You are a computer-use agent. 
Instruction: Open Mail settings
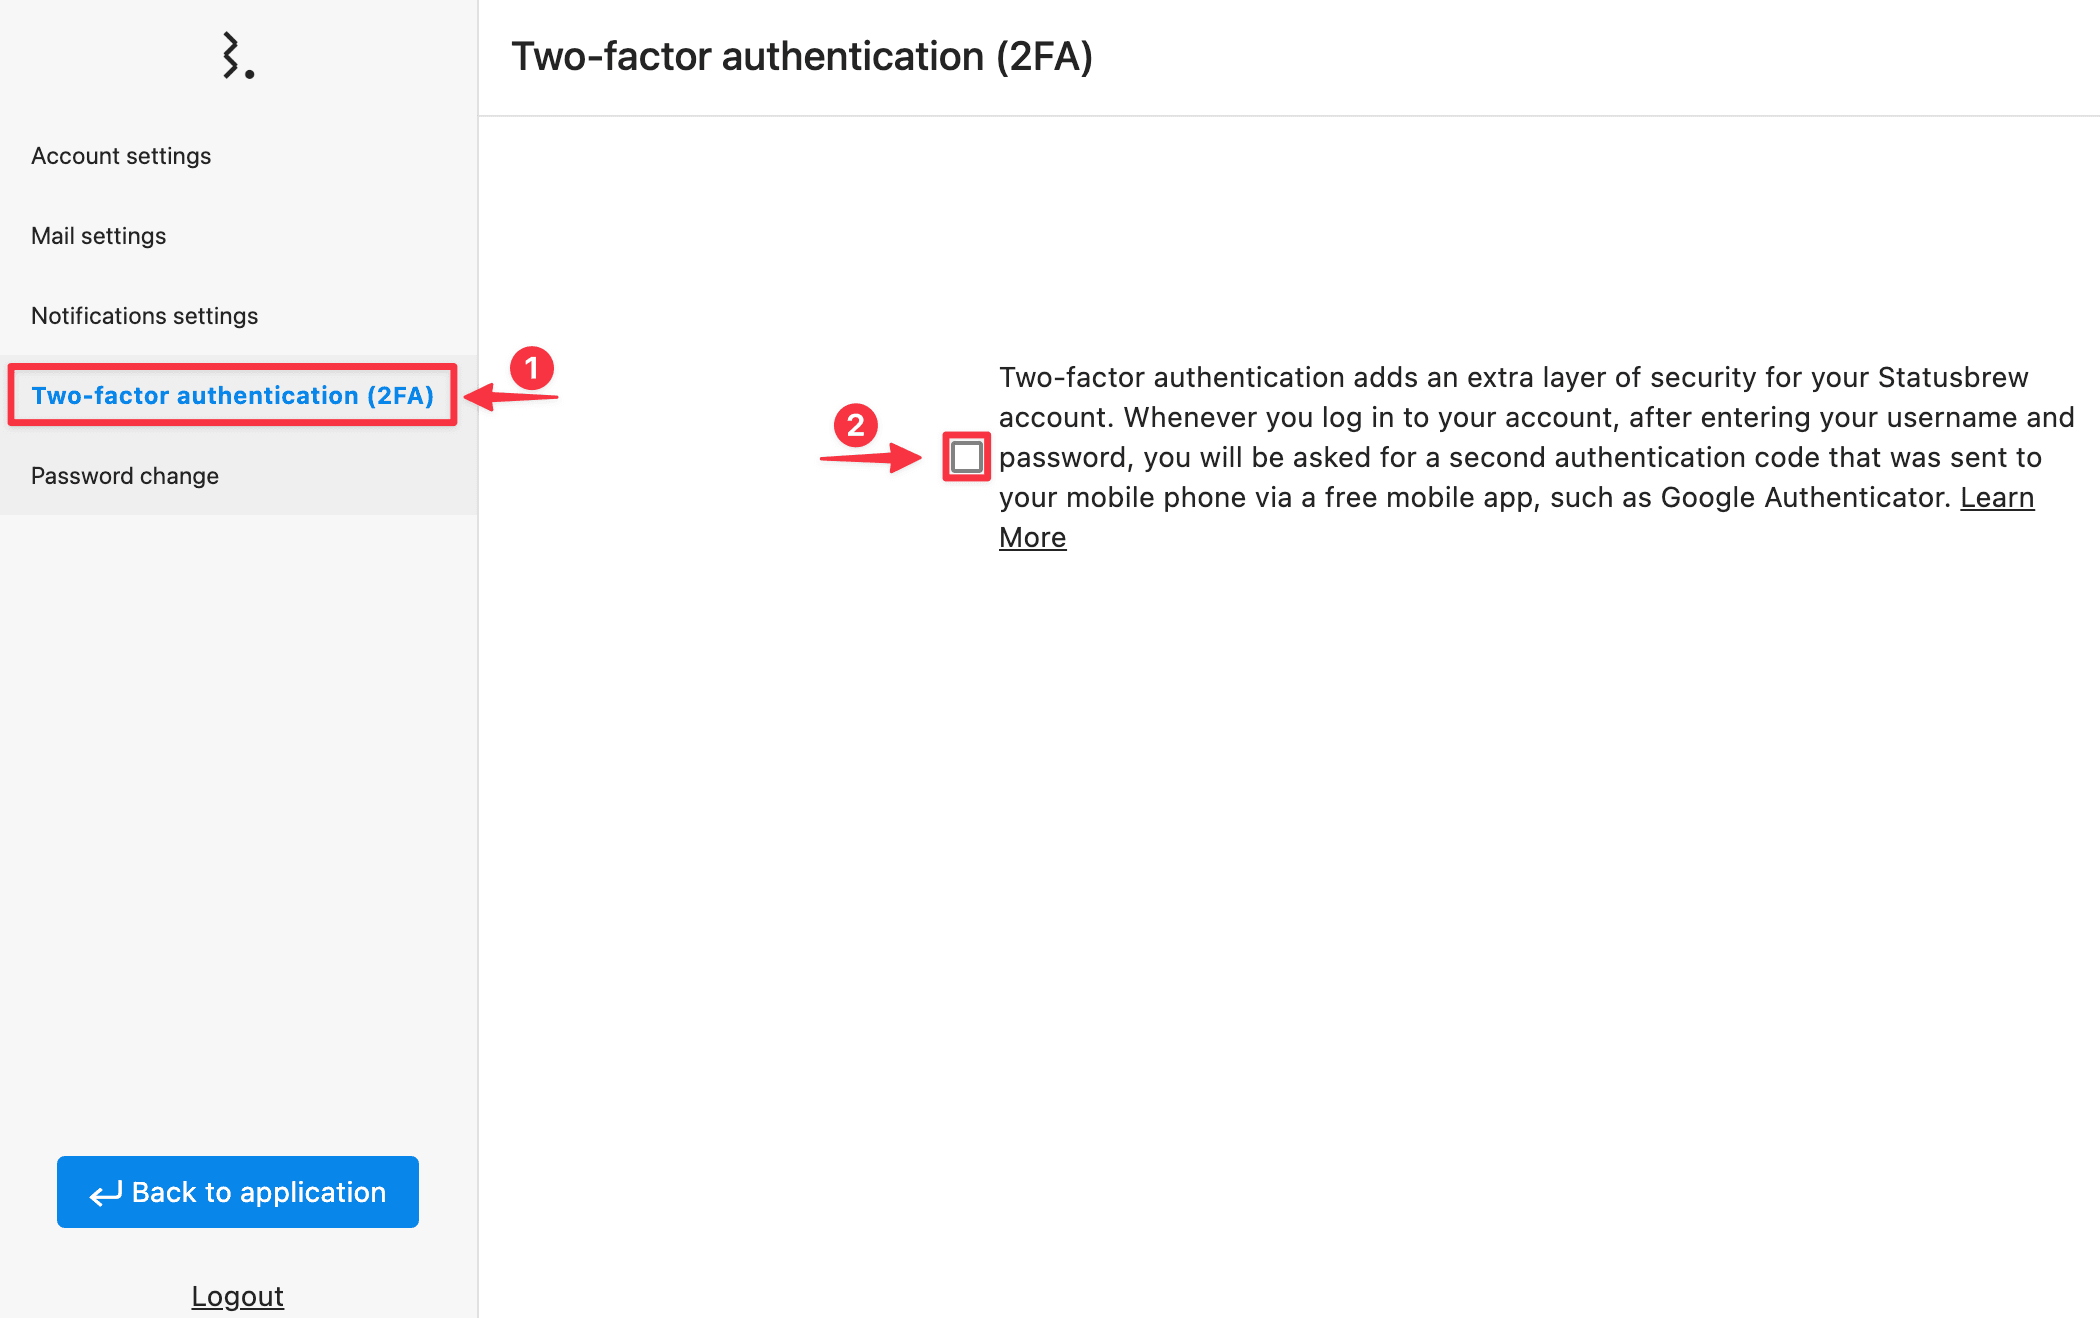tap(99, 236)
